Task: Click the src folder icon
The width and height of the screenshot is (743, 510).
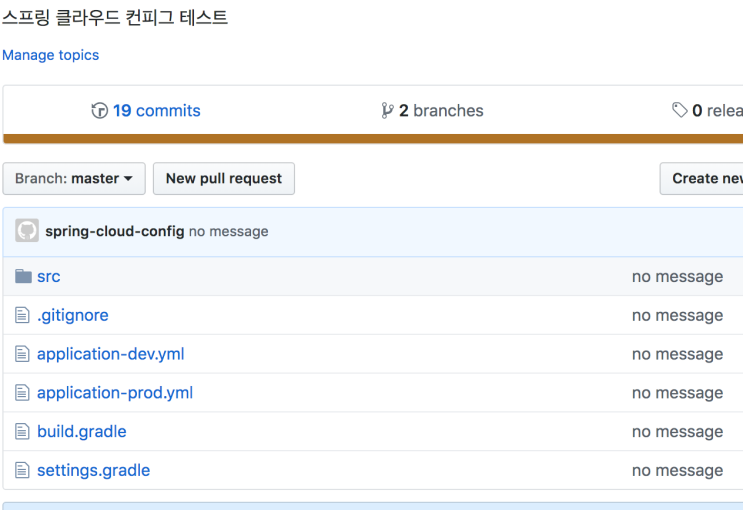Action: [x=23, y=276]
